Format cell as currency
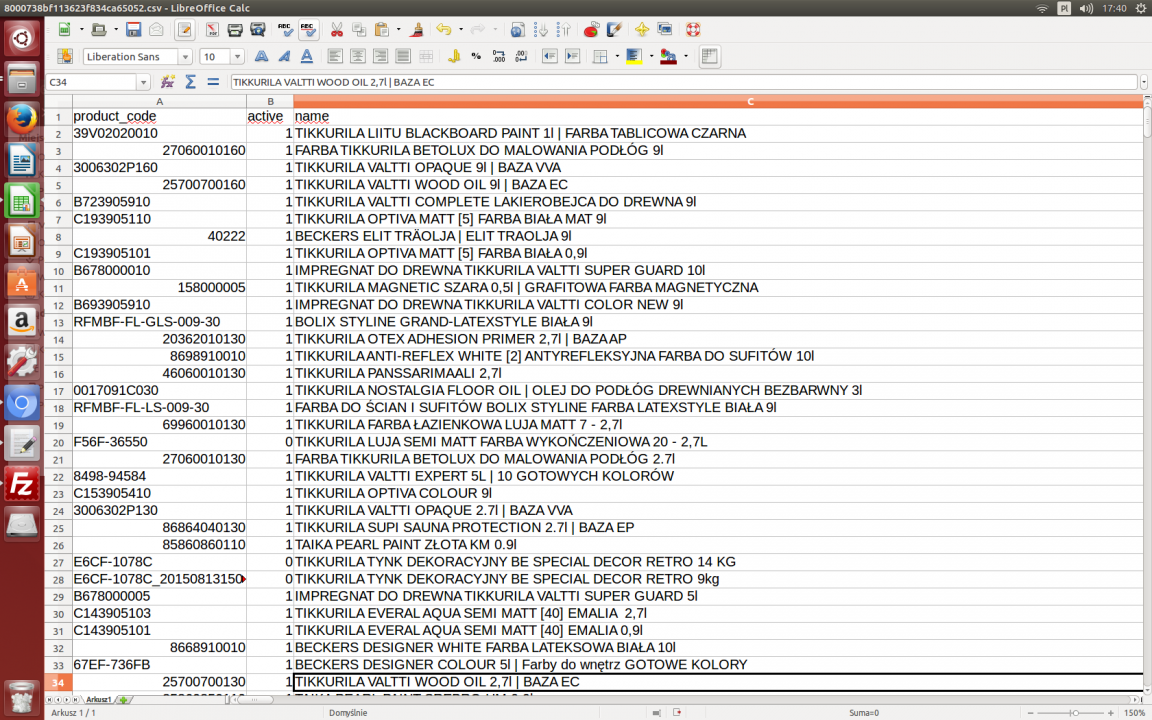Viewport: 1152px width, 720px height. point(453,57)
